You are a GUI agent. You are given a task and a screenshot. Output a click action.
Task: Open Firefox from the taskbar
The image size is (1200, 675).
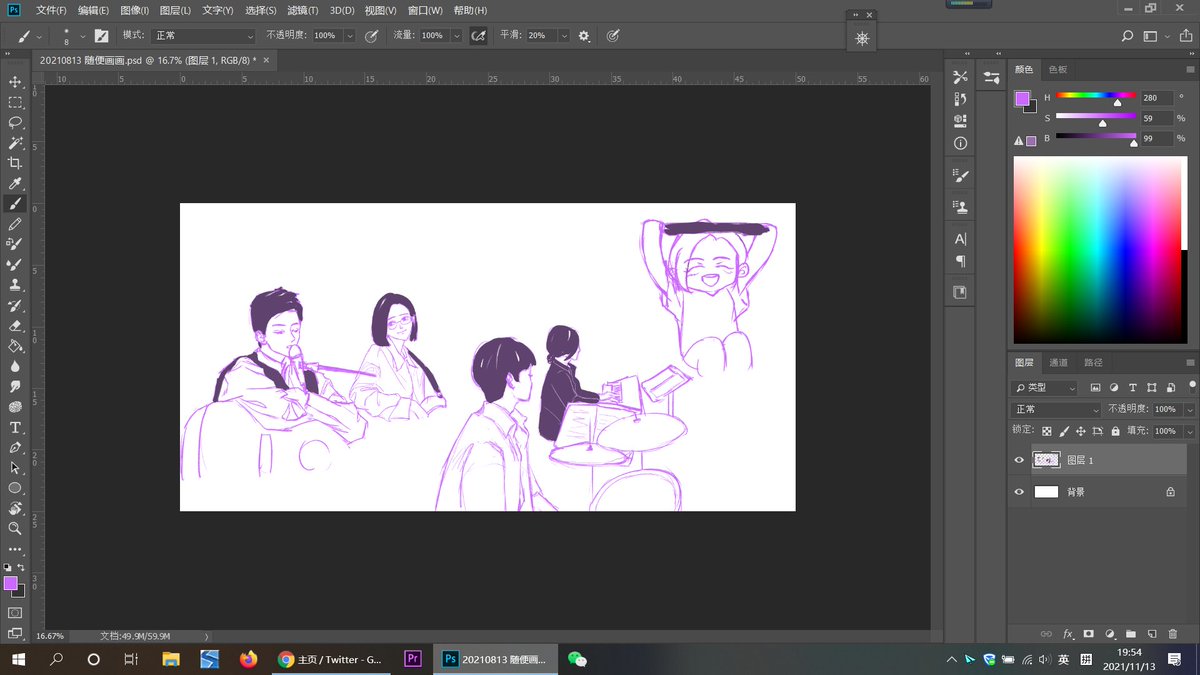[x=248, y=659]
